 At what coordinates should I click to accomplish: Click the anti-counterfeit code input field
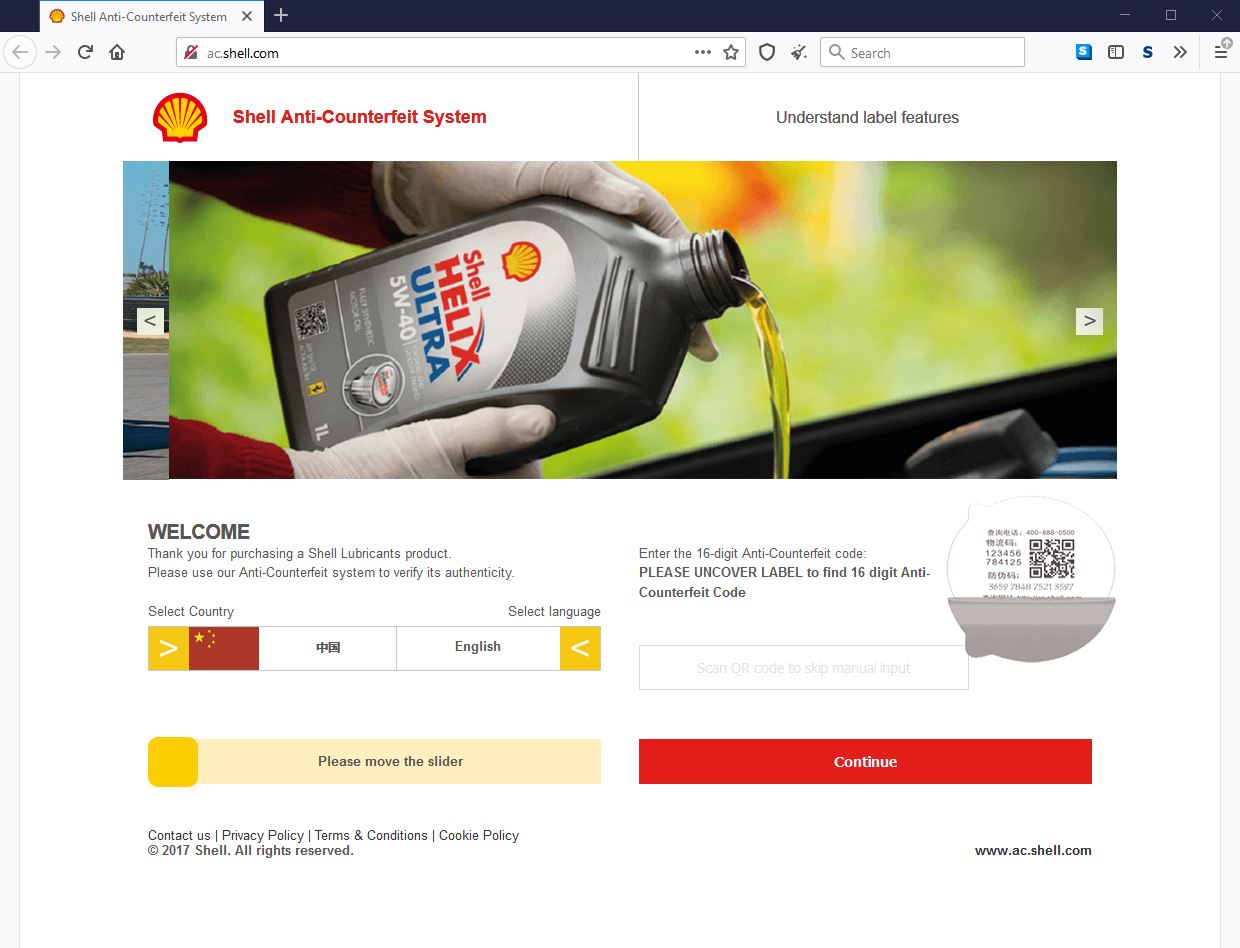(x=804, y=668)
